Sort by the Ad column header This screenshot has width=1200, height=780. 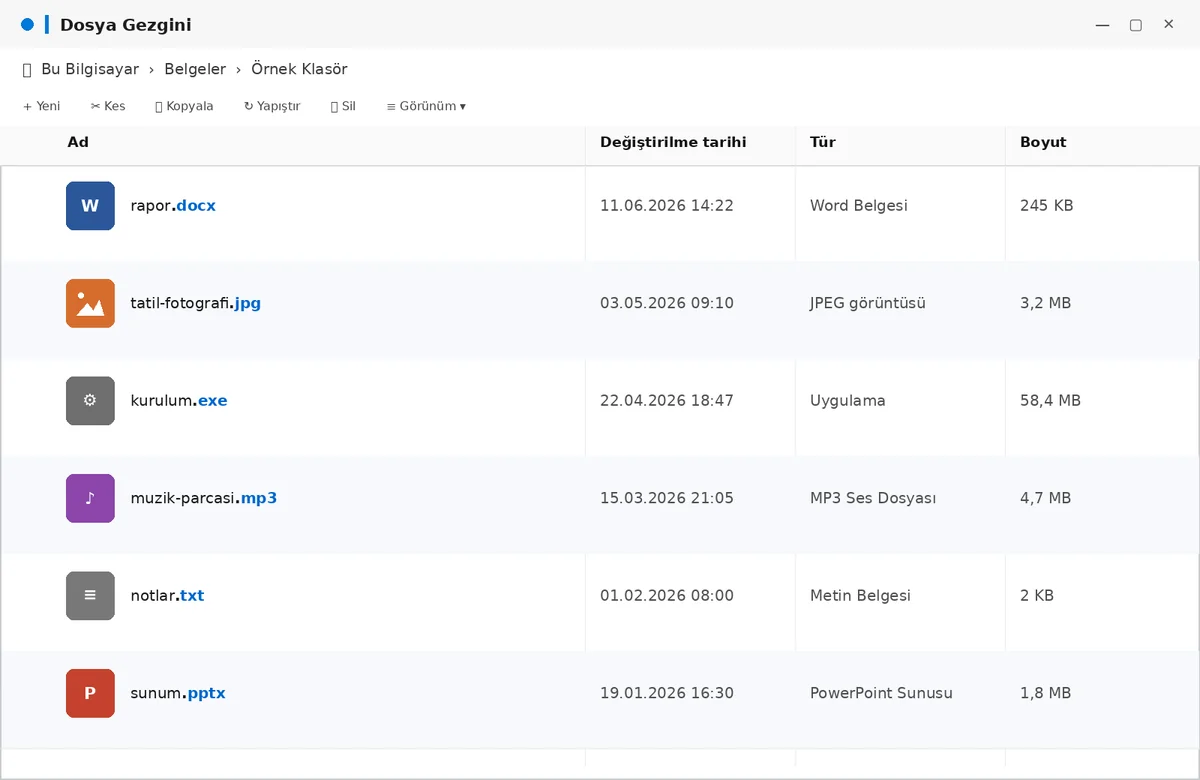tap(78, 142)
